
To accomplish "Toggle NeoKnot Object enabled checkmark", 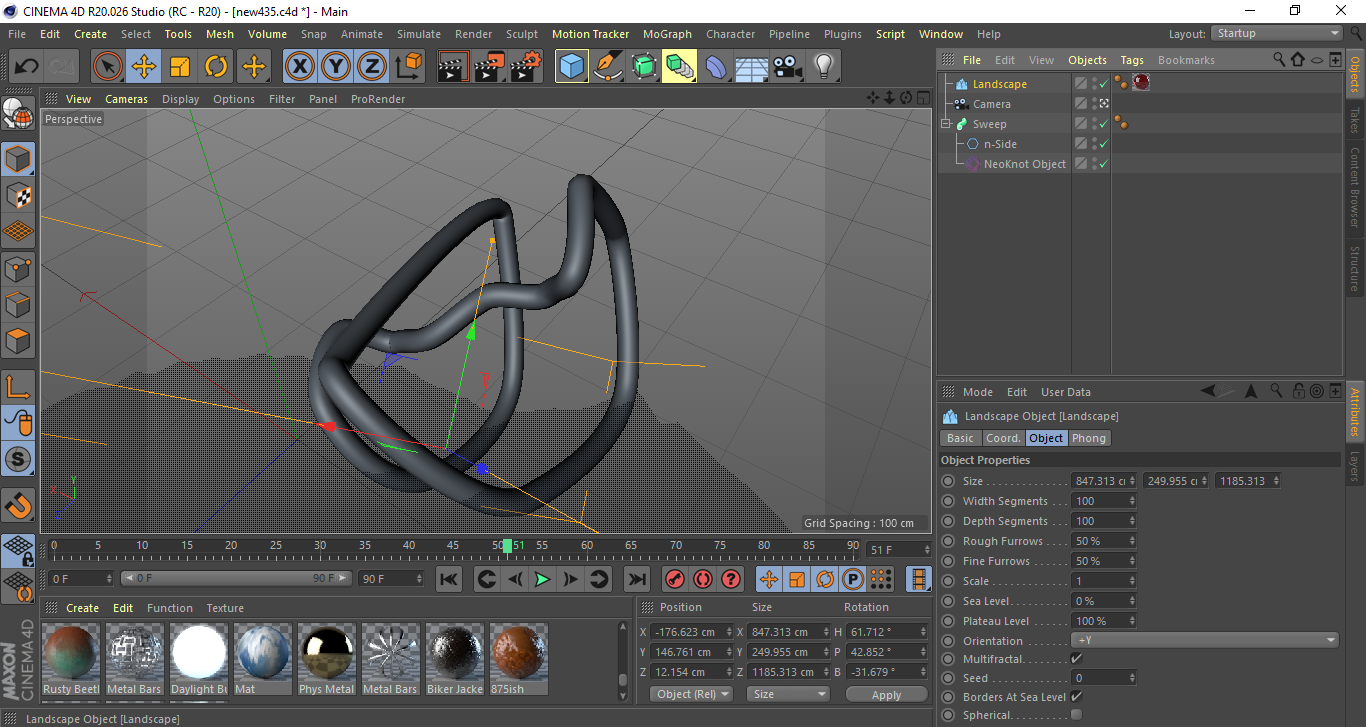I will (1104, 164).
